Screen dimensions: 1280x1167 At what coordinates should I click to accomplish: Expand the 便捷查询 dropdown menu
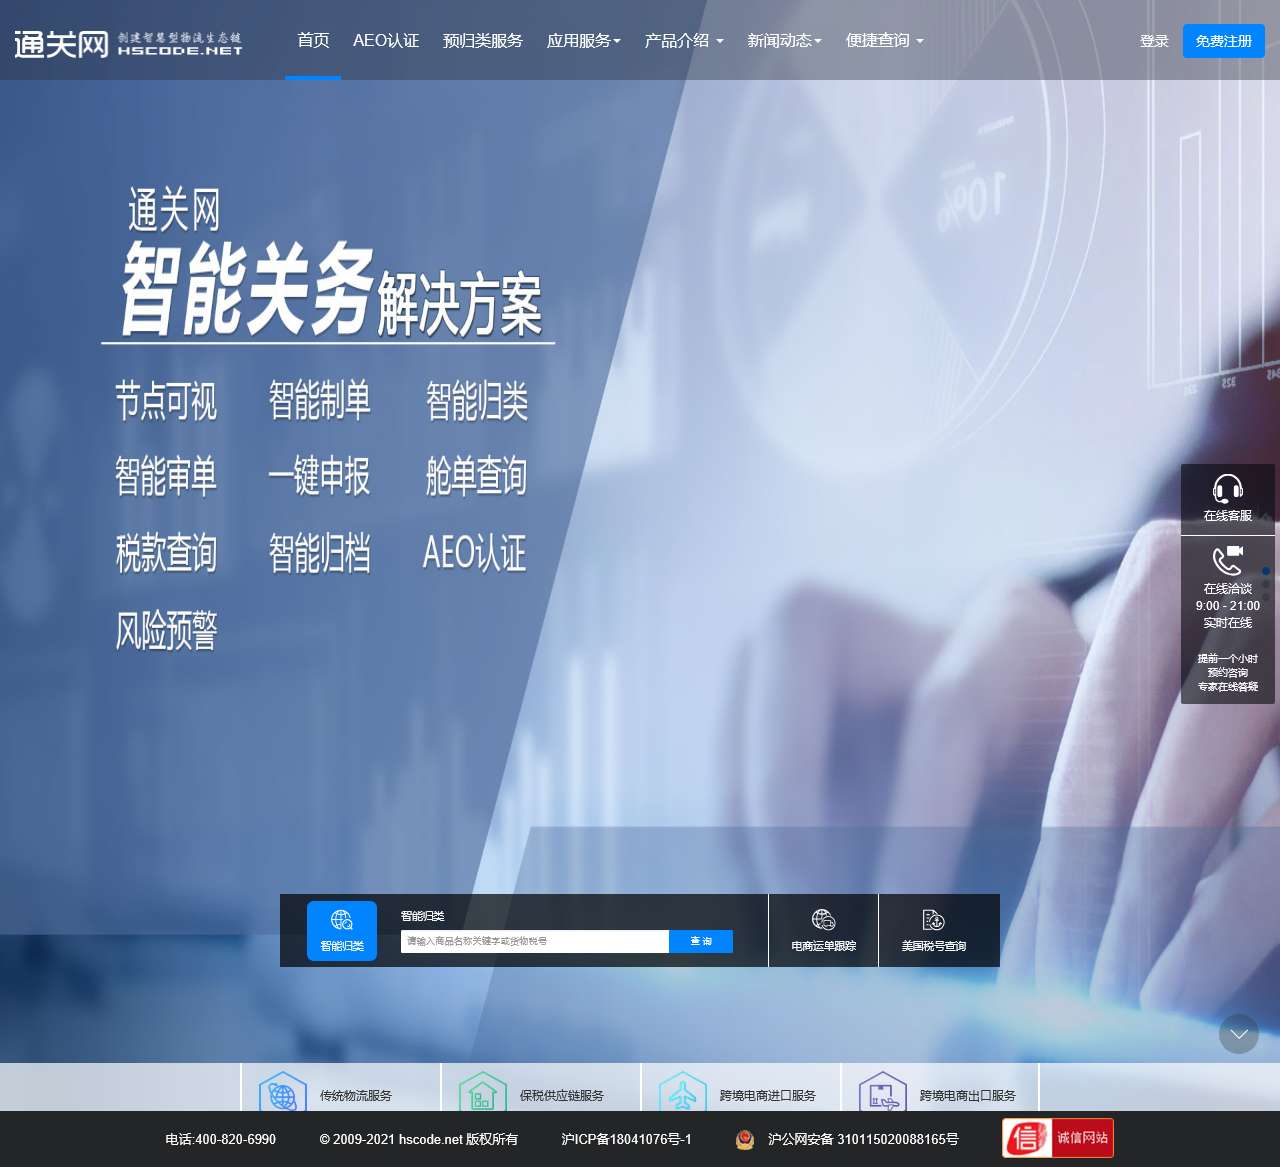pos(885,40)
